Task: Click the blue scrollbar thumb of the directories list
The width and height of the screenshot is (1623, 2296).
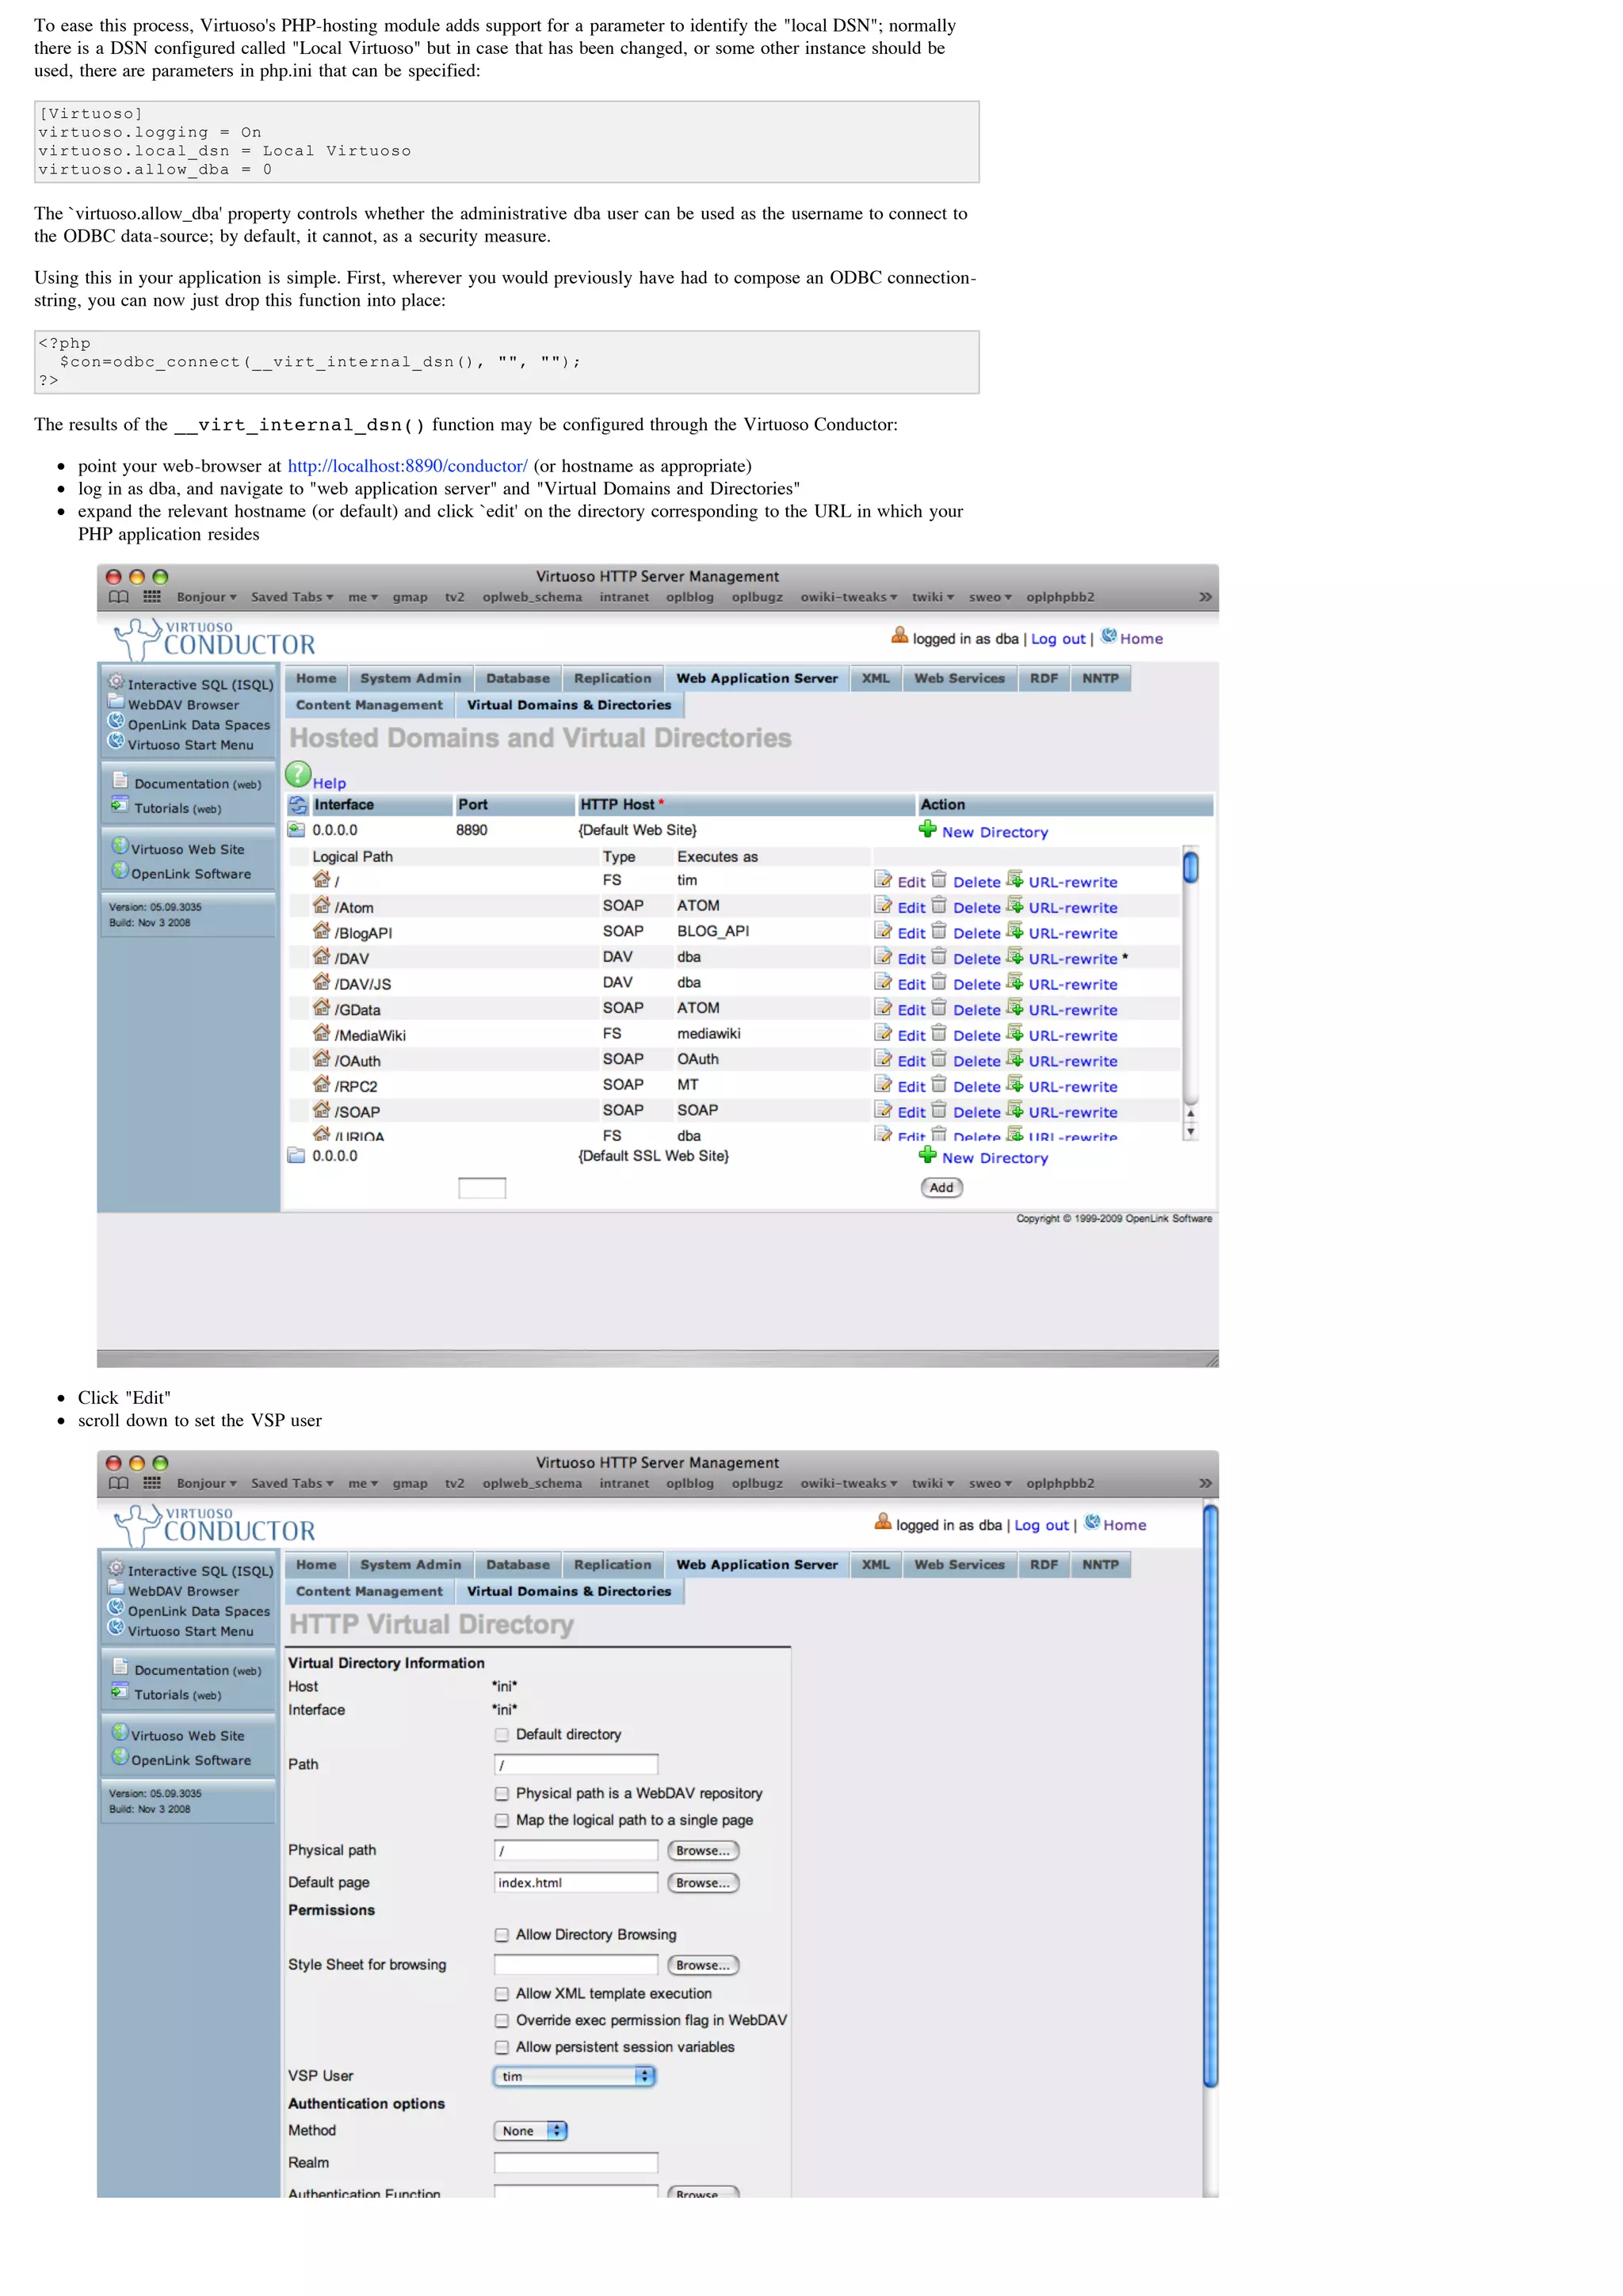Action: click(1190, 866)
